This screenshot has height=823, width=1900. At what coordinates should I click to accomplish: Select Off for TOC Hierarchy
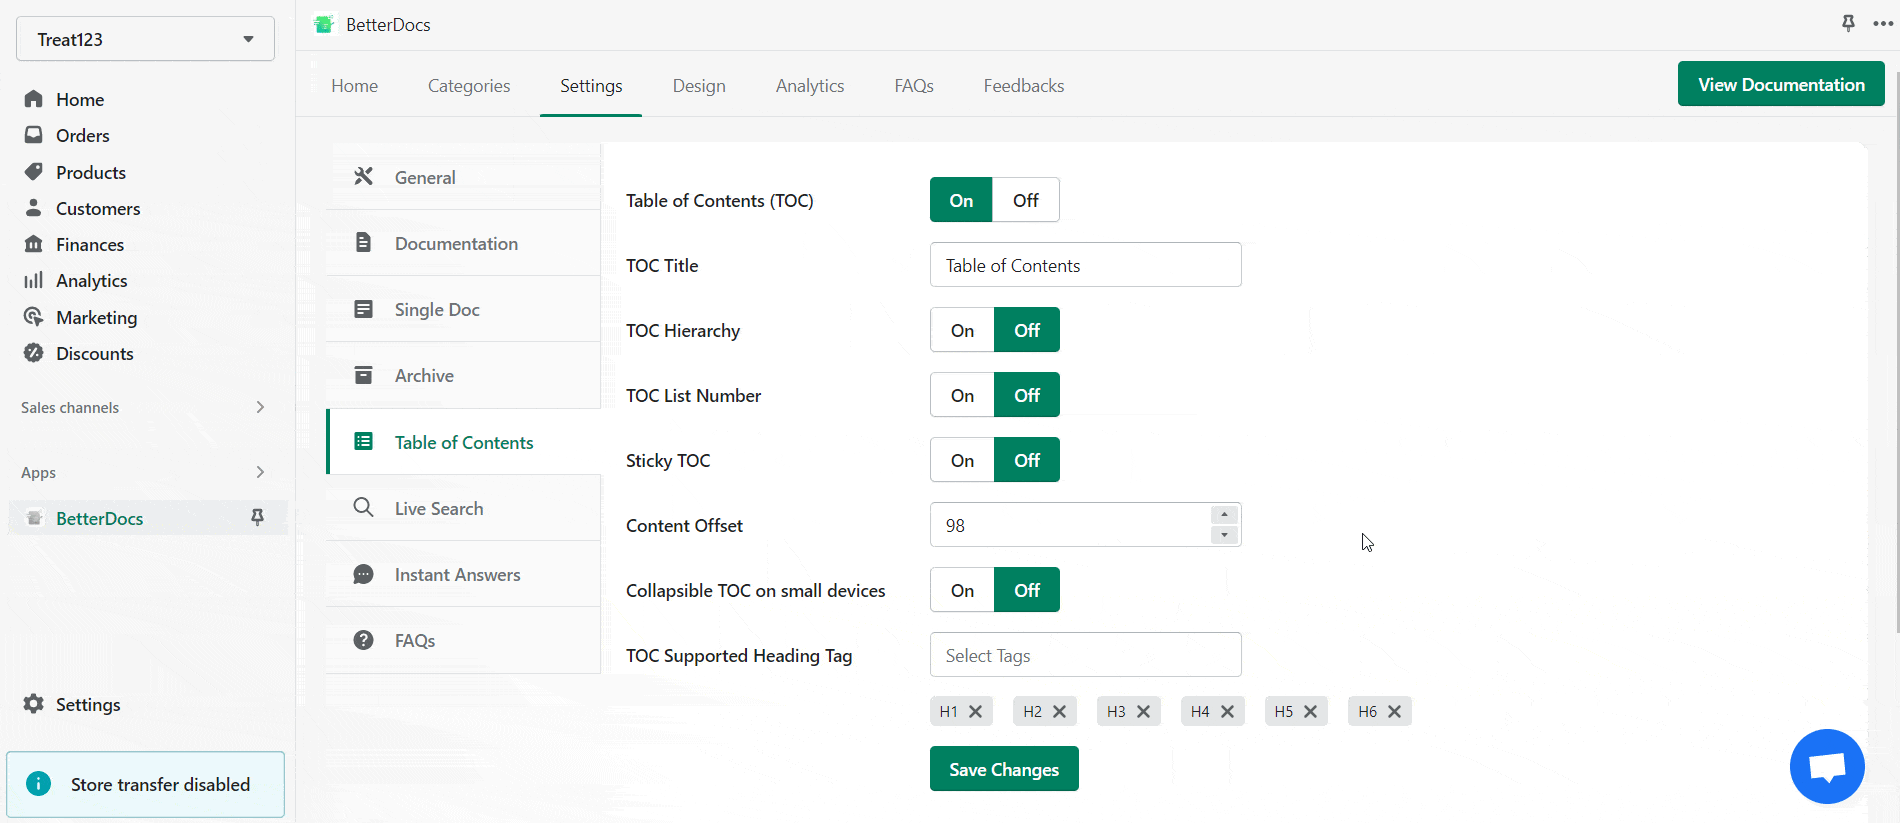(1027, 330)
